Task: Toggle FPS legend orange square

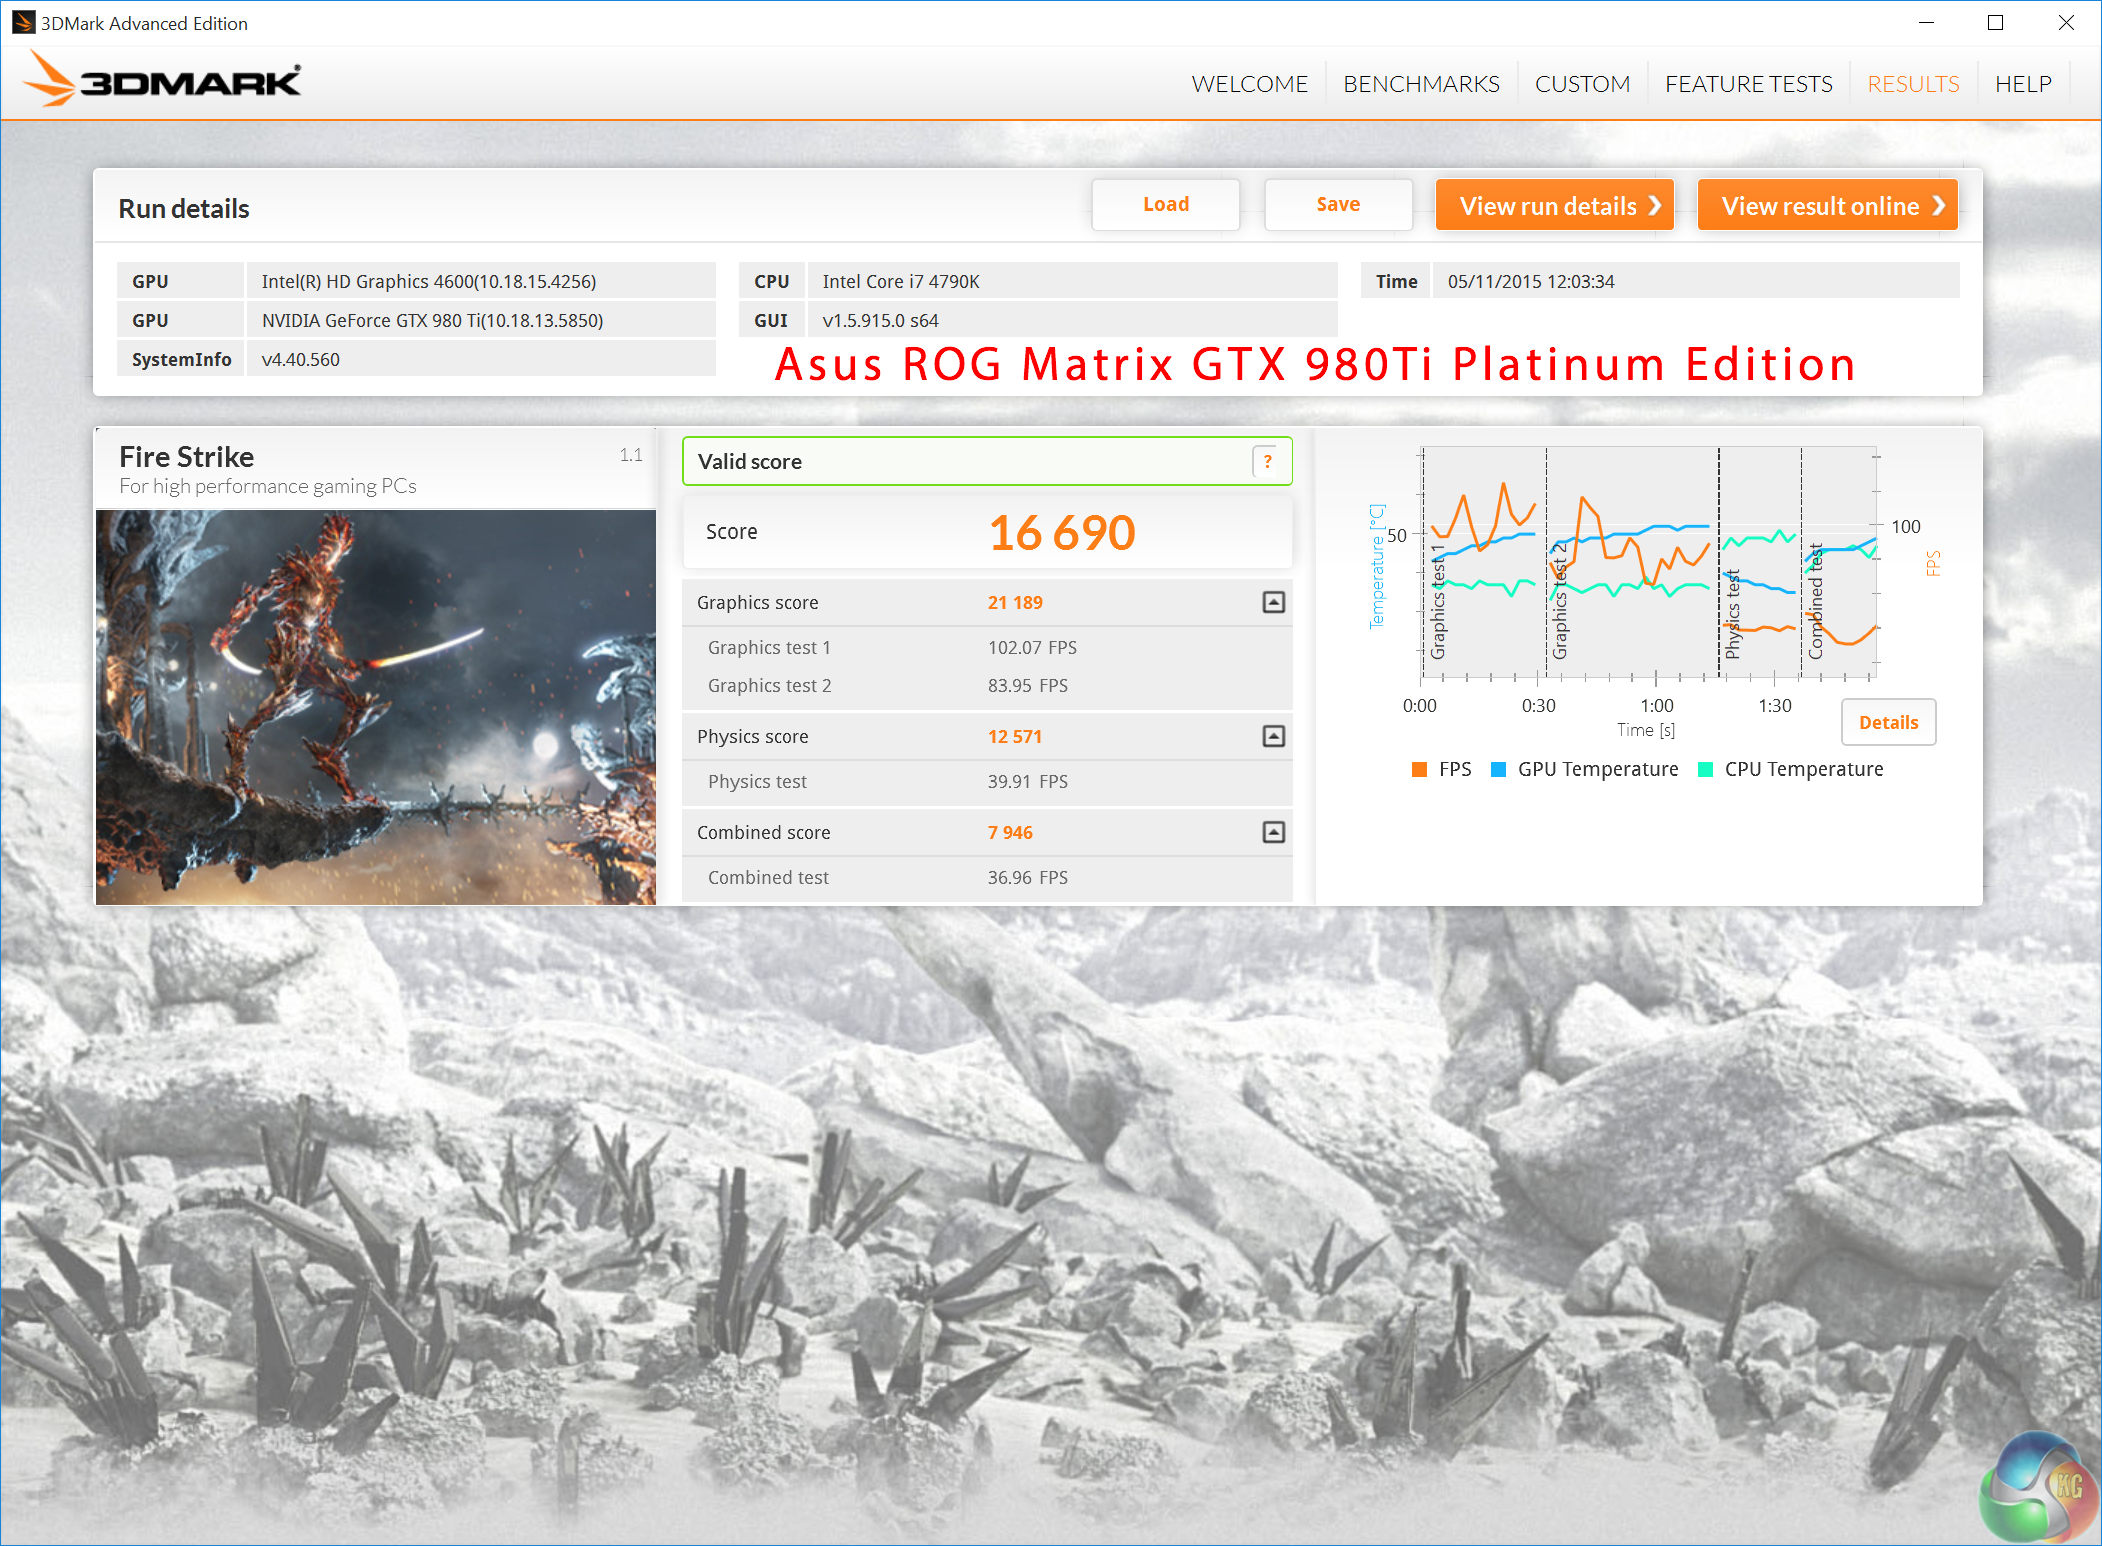Action: pos(1419,769)
